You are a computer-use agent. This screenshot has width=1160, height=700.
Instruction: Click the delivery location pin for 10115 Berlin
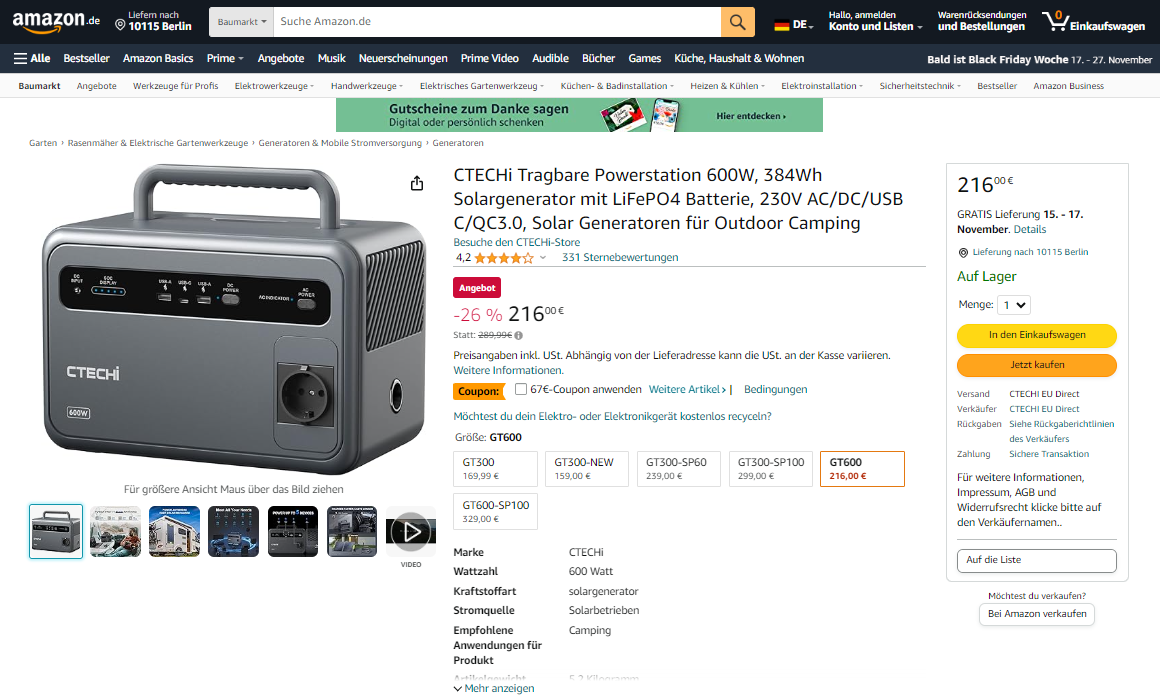120,25
